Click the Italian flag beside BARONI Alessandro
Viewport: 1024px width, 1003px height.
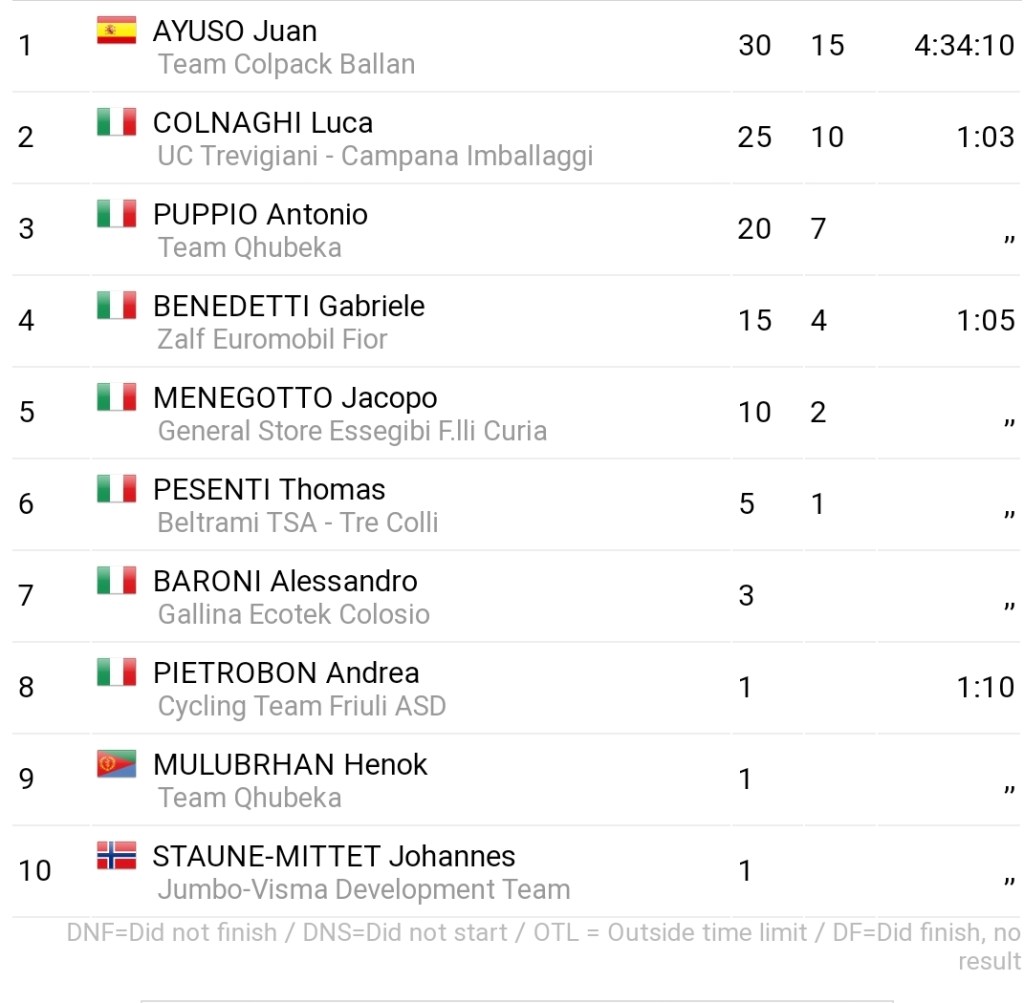click(117, 580)
